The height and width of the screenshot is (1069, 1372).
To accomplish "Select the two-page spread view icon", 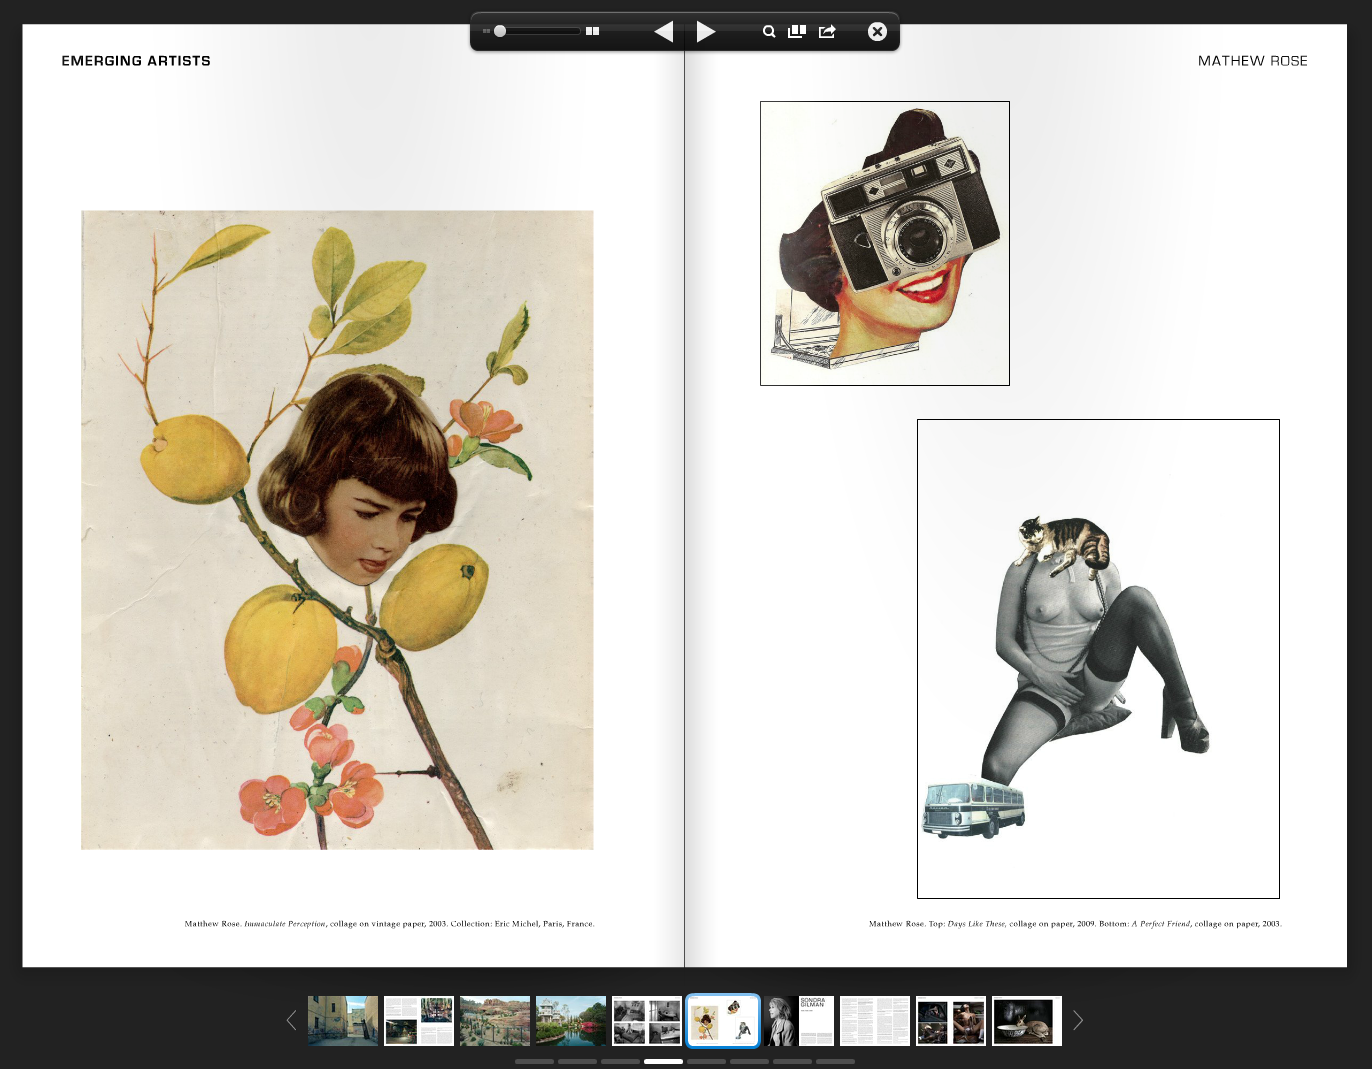I will pos(592,31).
